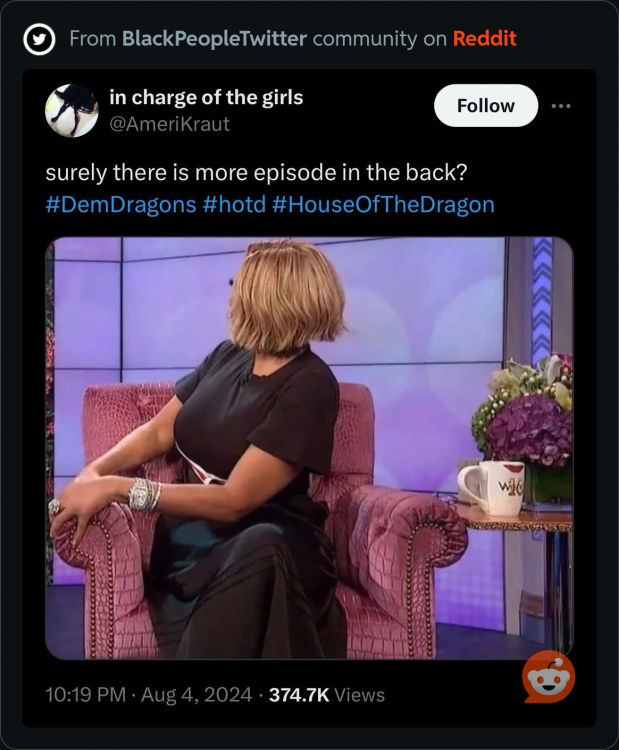Open the #HouseOfTheDragon hashtag
The image size is (619, 750).
383,205
